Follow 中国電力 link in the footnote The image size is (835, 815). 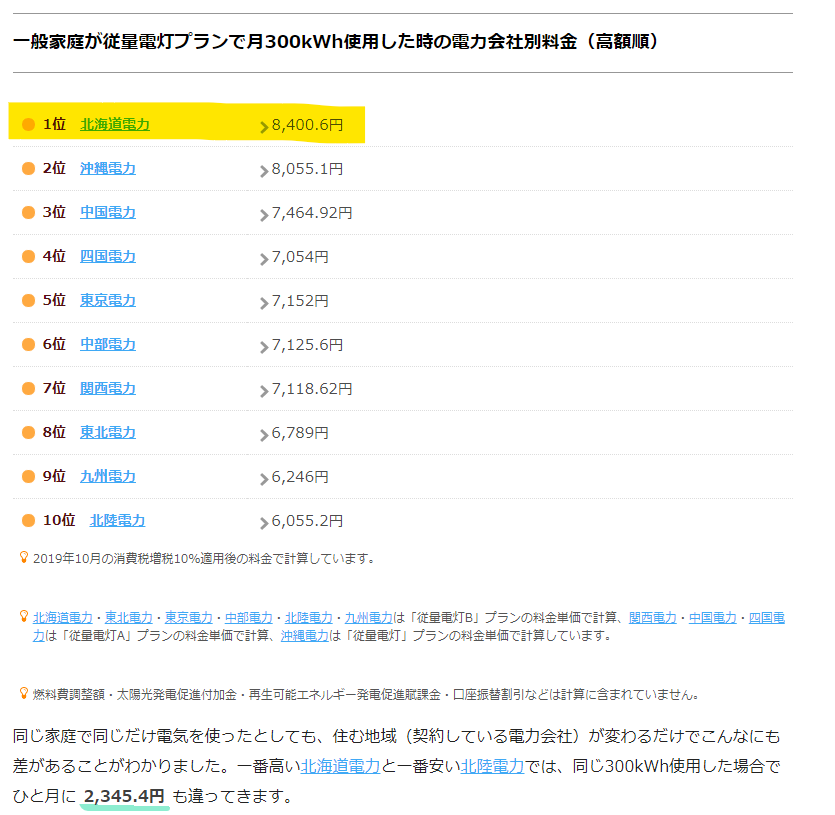pos(713,617)
